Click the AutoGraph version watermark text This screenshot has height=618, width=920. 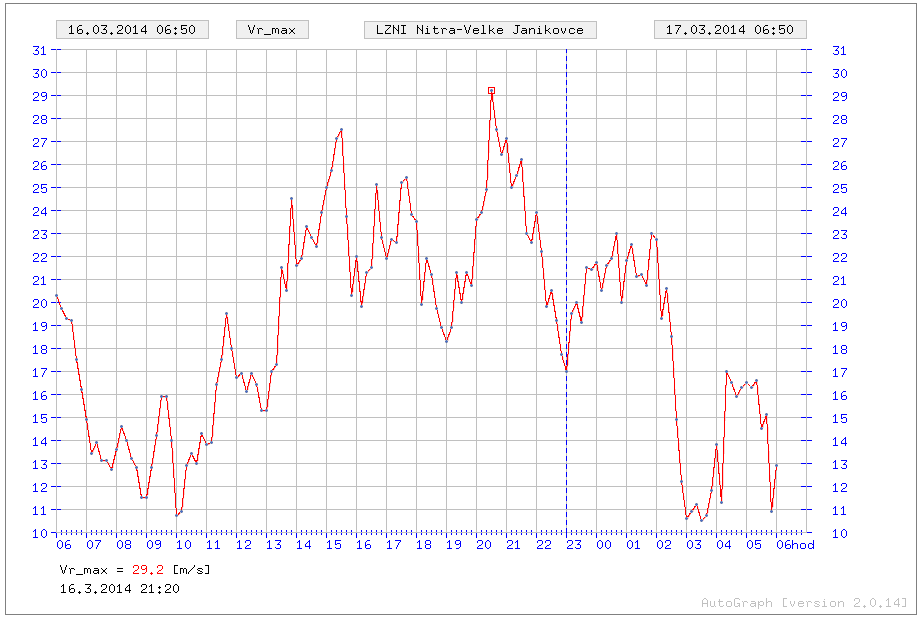tap(804, 602)
